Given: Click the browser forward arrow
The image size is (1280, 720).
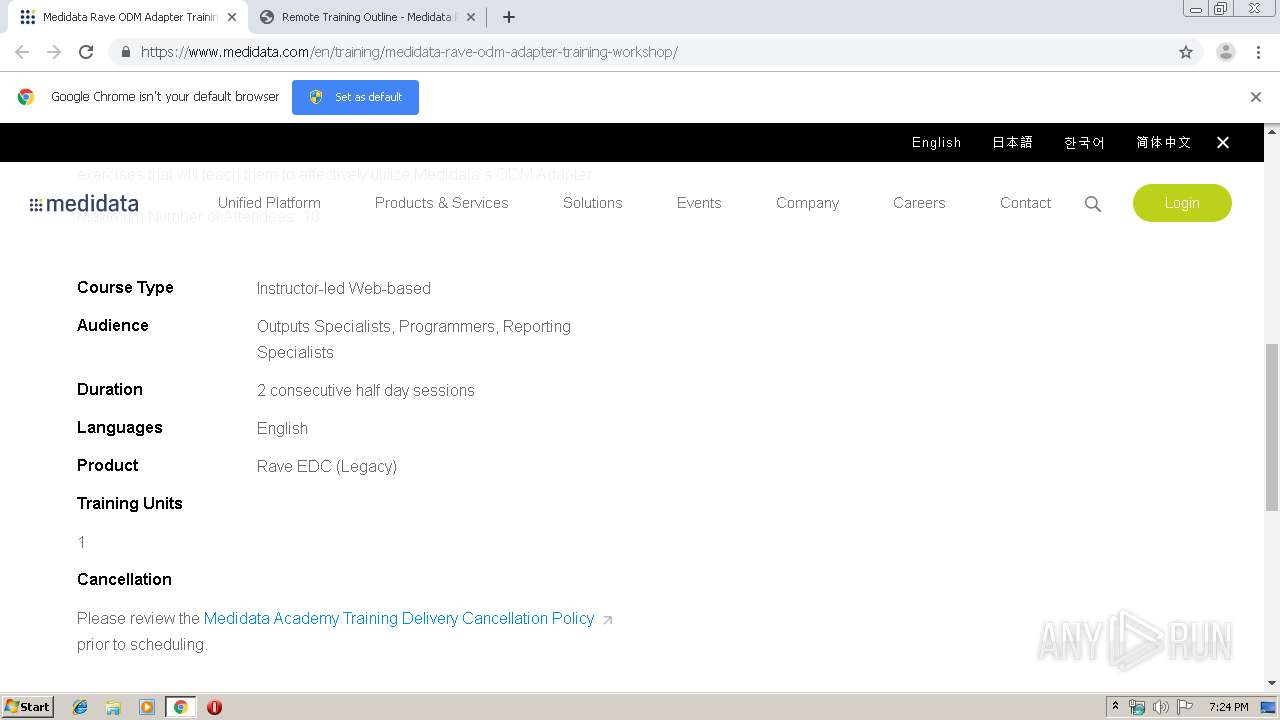Looking at the screenshot, I should click(54, 52).
